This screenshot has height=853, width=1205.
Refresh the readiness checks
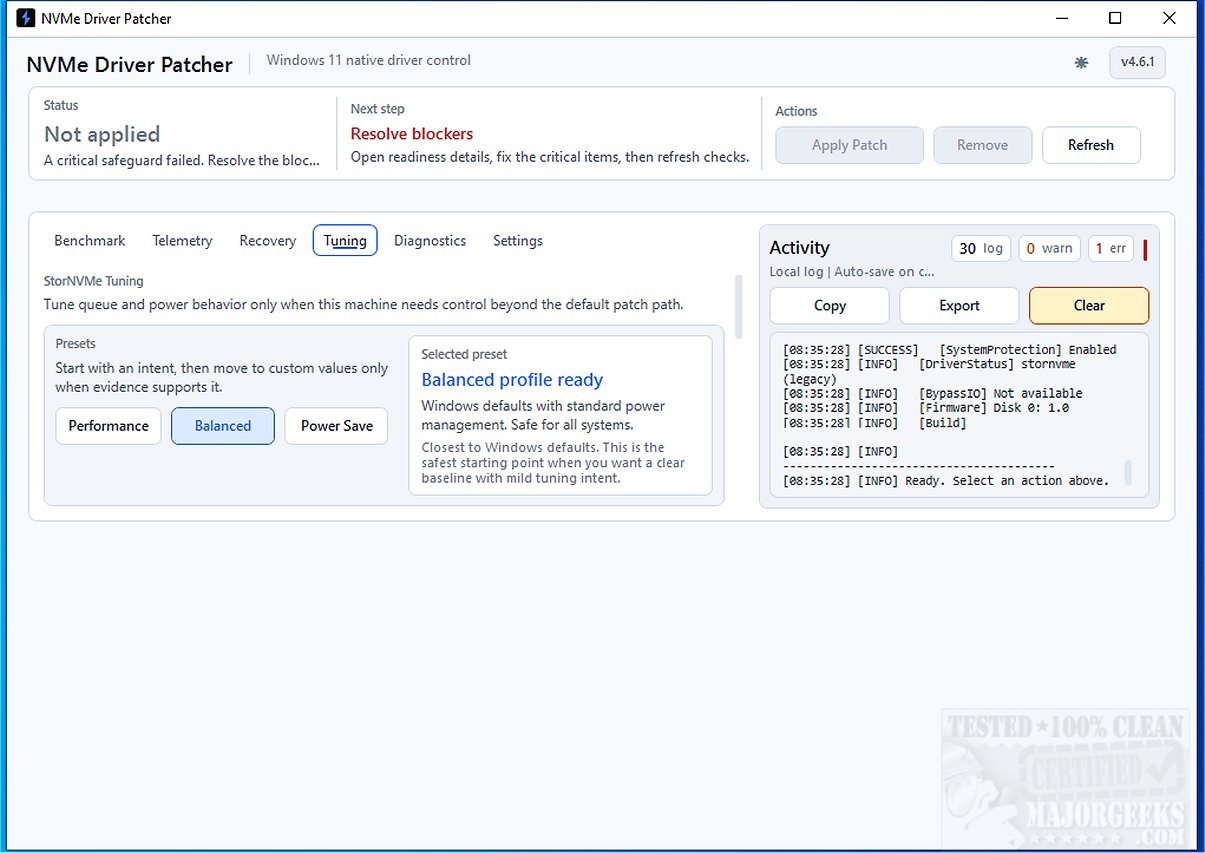[1090, 145]
